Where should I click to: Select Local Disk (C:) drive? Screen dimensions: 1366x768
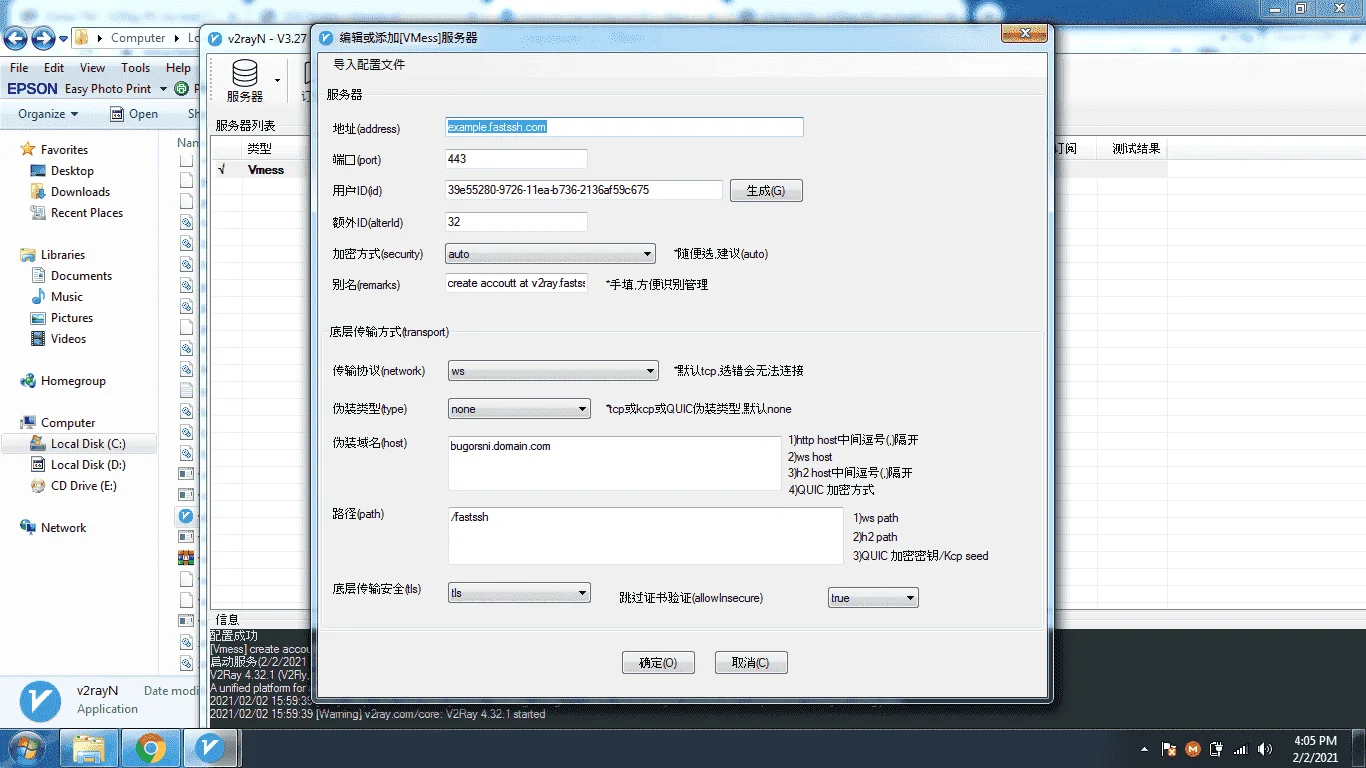[88, 444]
